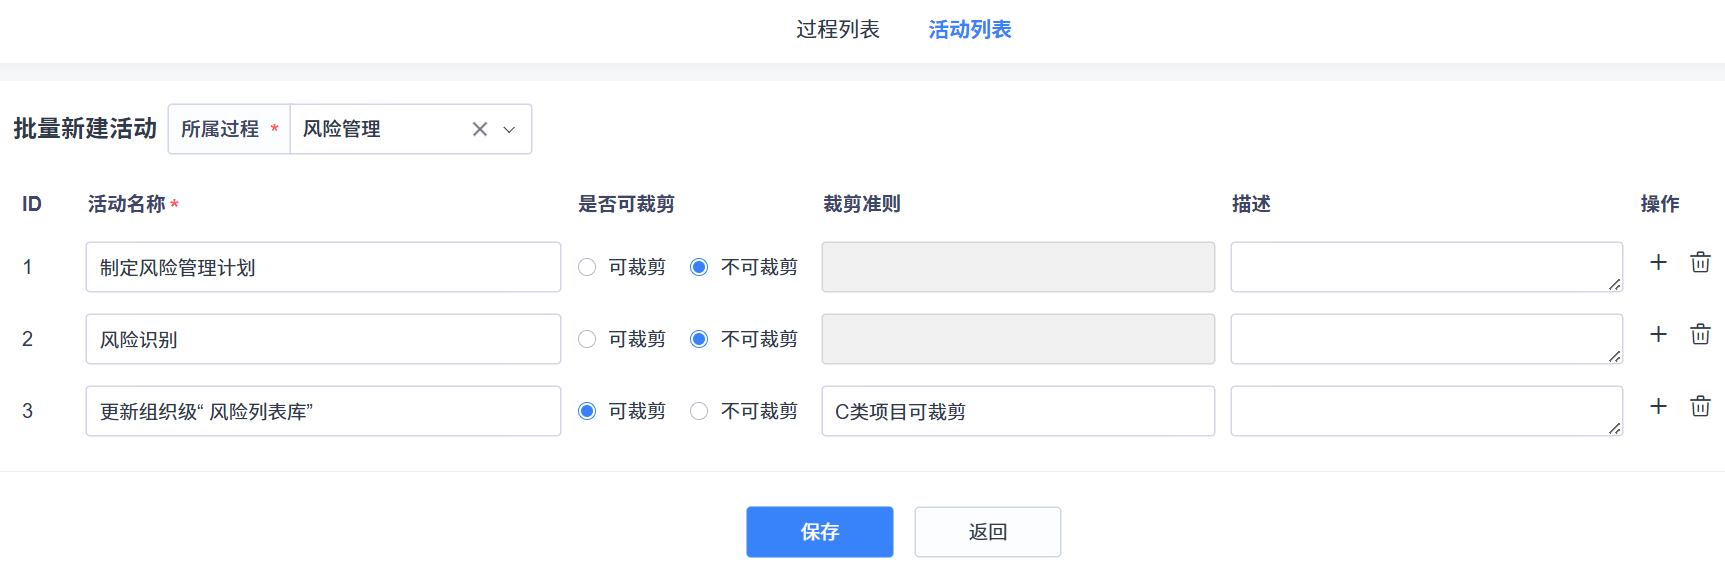Image resolution: width=1725 pixels, height=582 pixels.
Task: Switch to the 过程列表 tab
Action: click(x=838, y=30)
